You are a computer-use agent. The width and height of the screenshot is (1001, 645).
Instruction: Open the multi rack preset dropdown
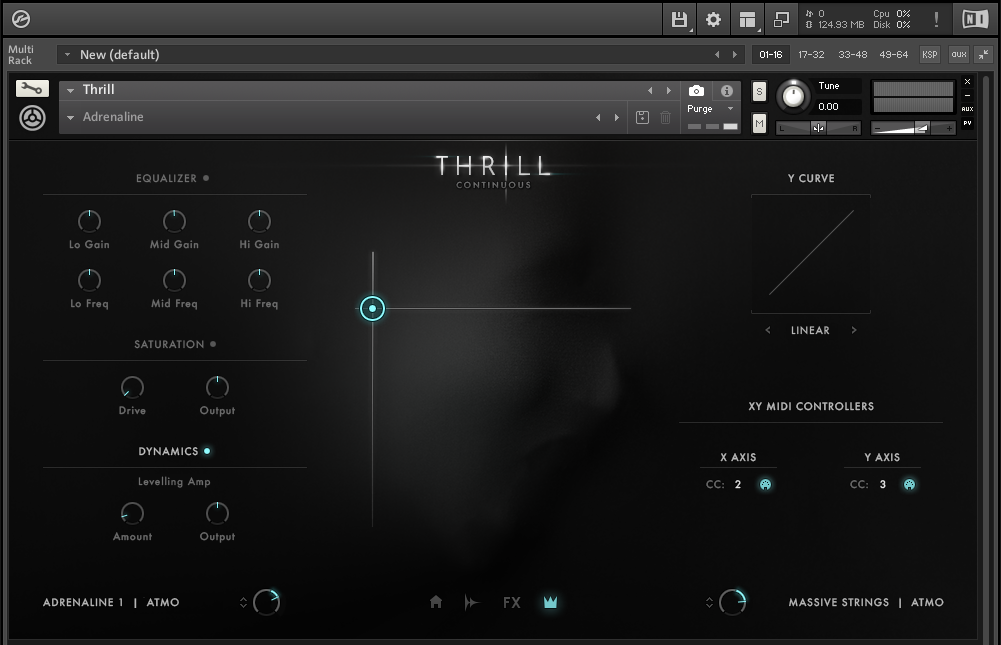tap(67, 55)
